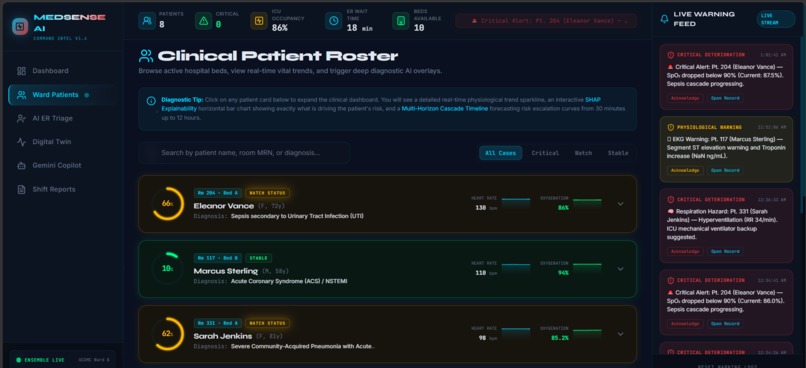
Task: Open Record on the 86.0% SpO2 alert
Action: click(x=725, y=324)
